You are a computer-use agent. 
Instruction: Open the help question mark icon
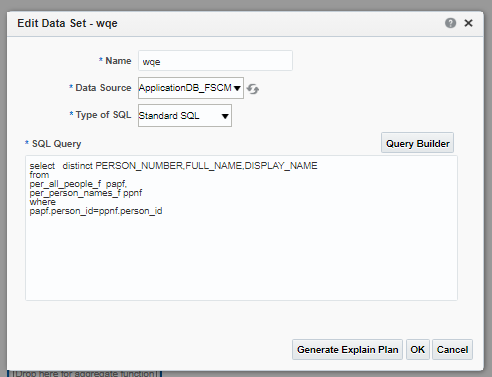(450, 23)
